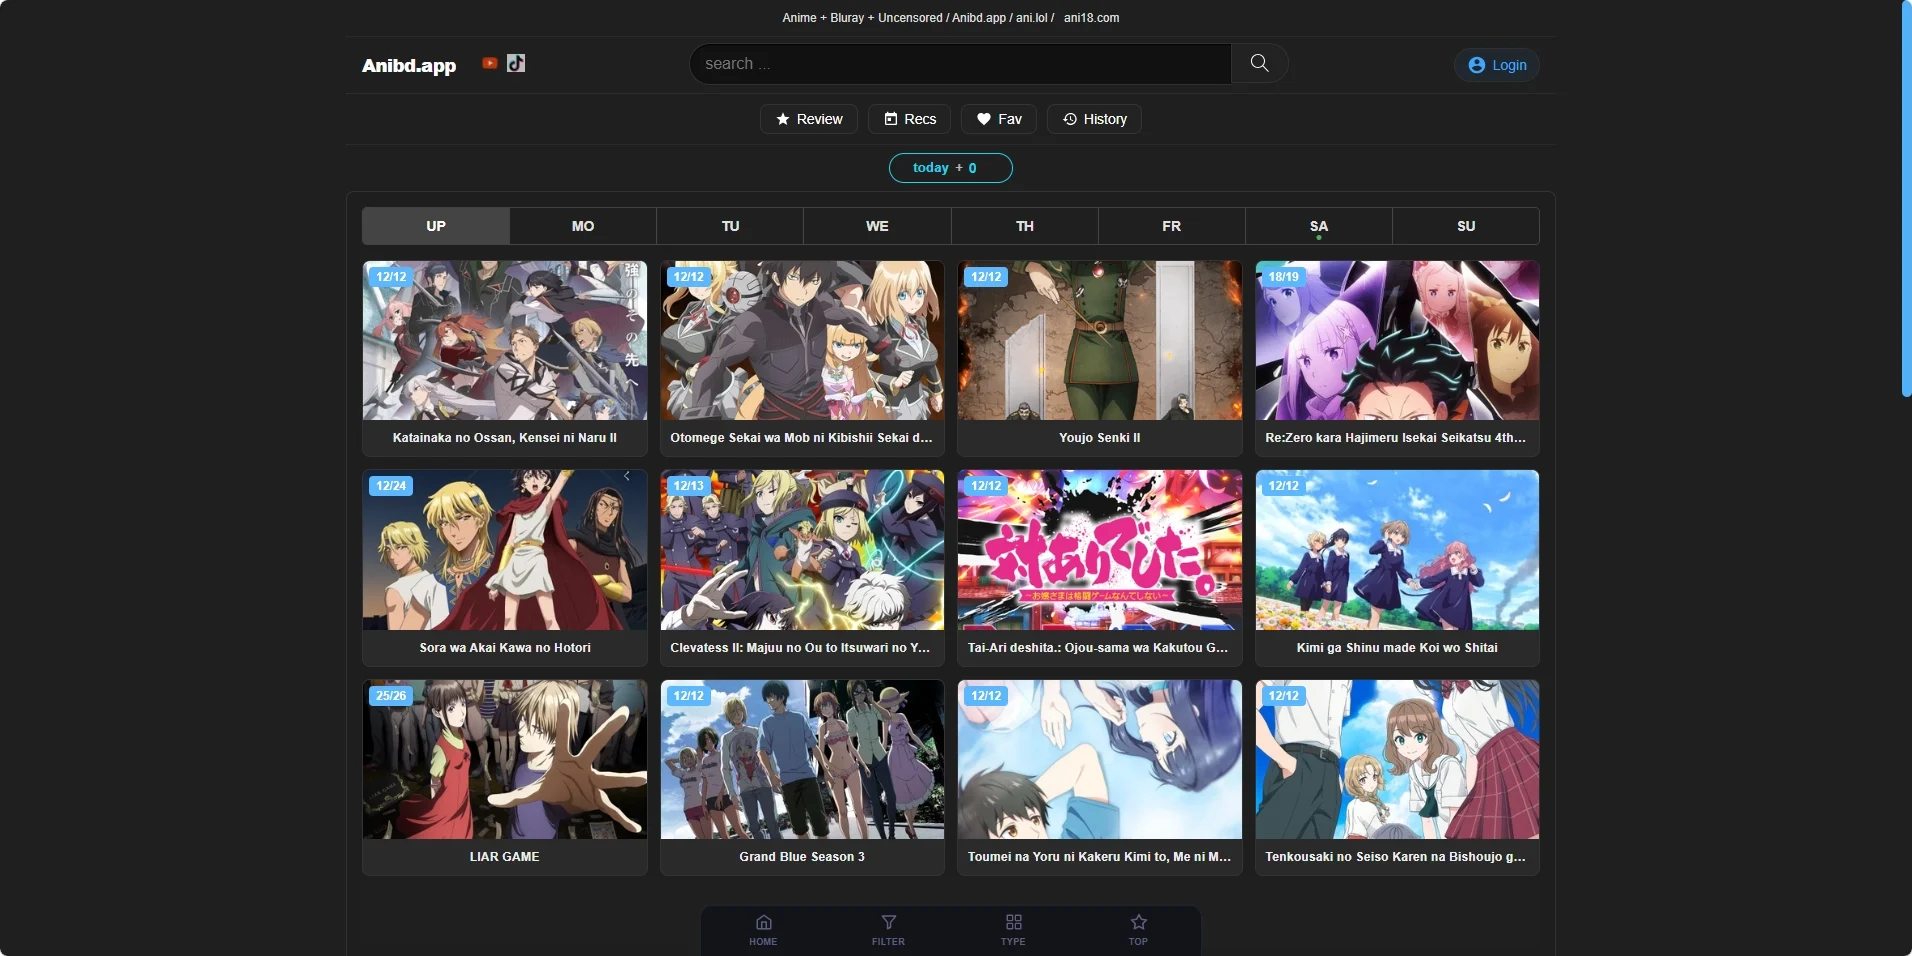
Task: Open TOP in bottom navigation
Action: [x=1138, y=930]
